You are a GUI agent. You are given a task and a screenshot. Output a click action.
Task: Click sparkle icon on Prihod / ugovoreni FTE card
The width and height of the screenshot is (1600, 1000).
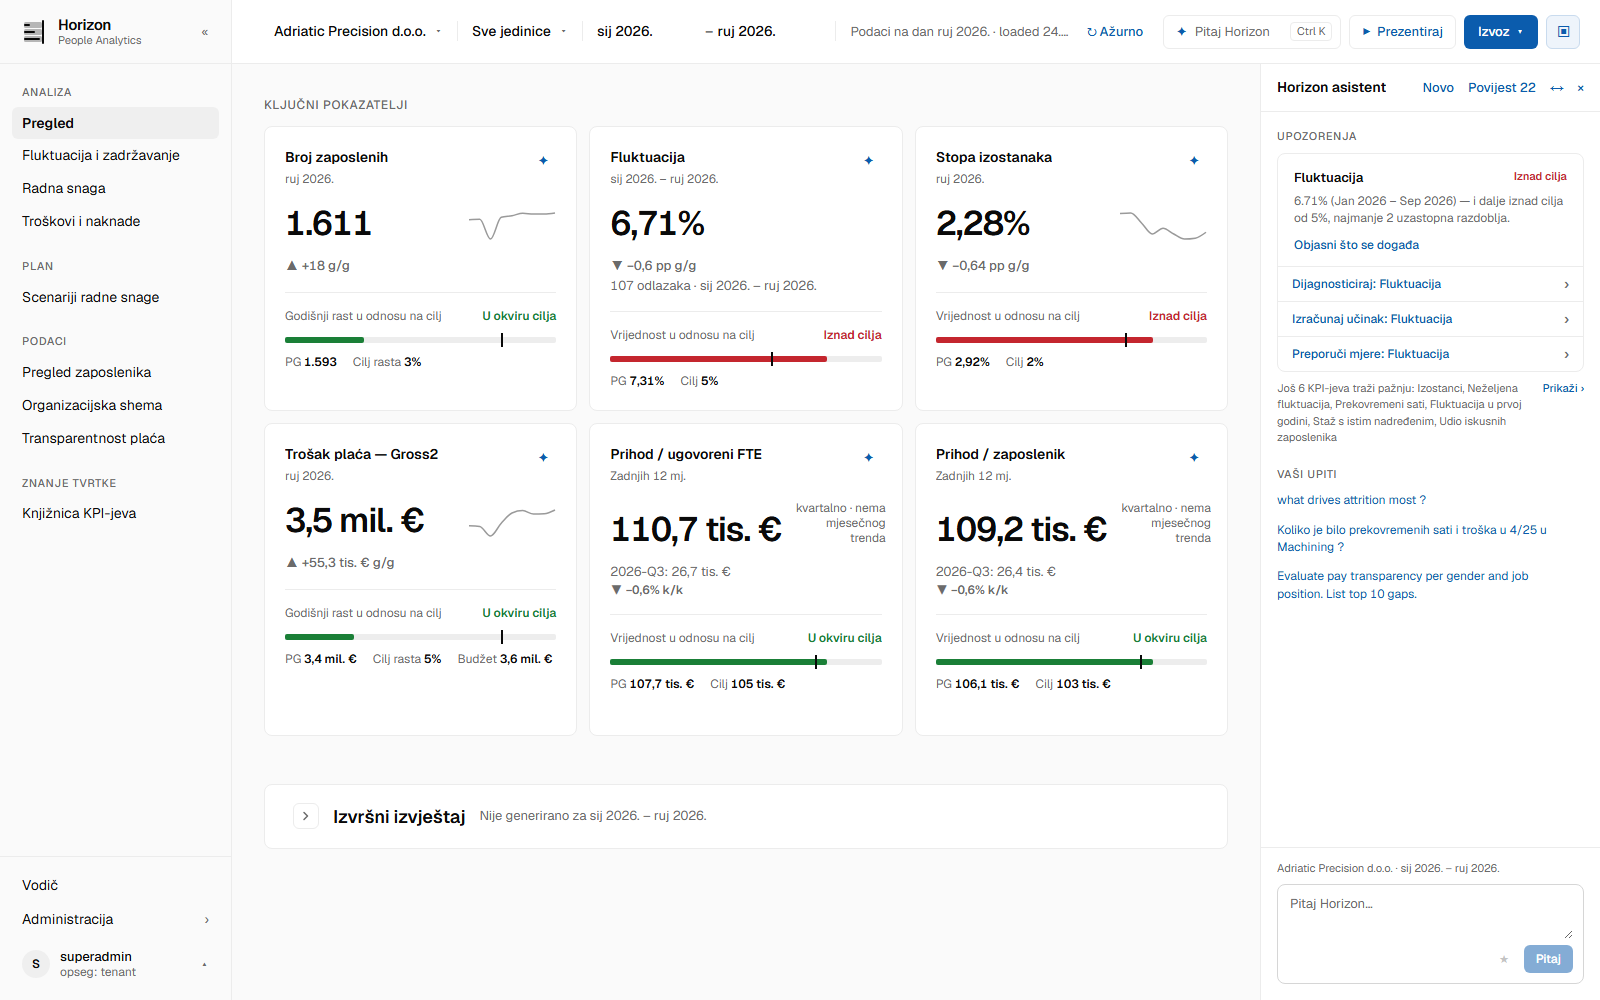point(868,457)
